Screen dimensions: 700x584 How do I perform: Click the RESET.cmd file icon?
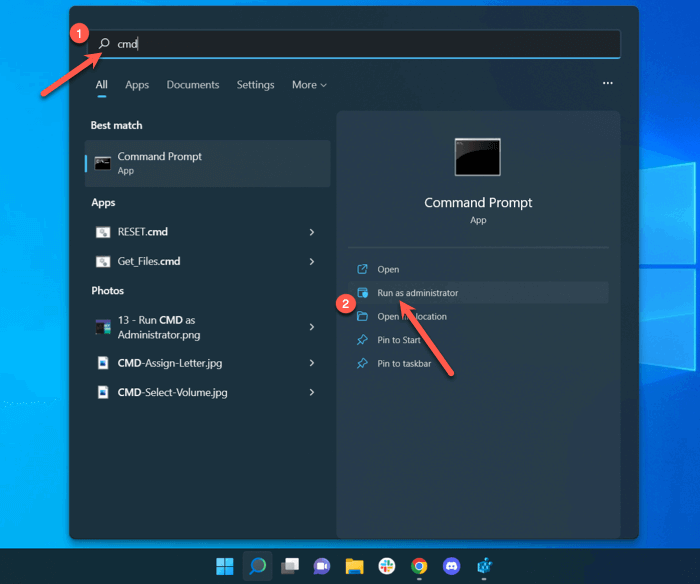click(103, 232)
